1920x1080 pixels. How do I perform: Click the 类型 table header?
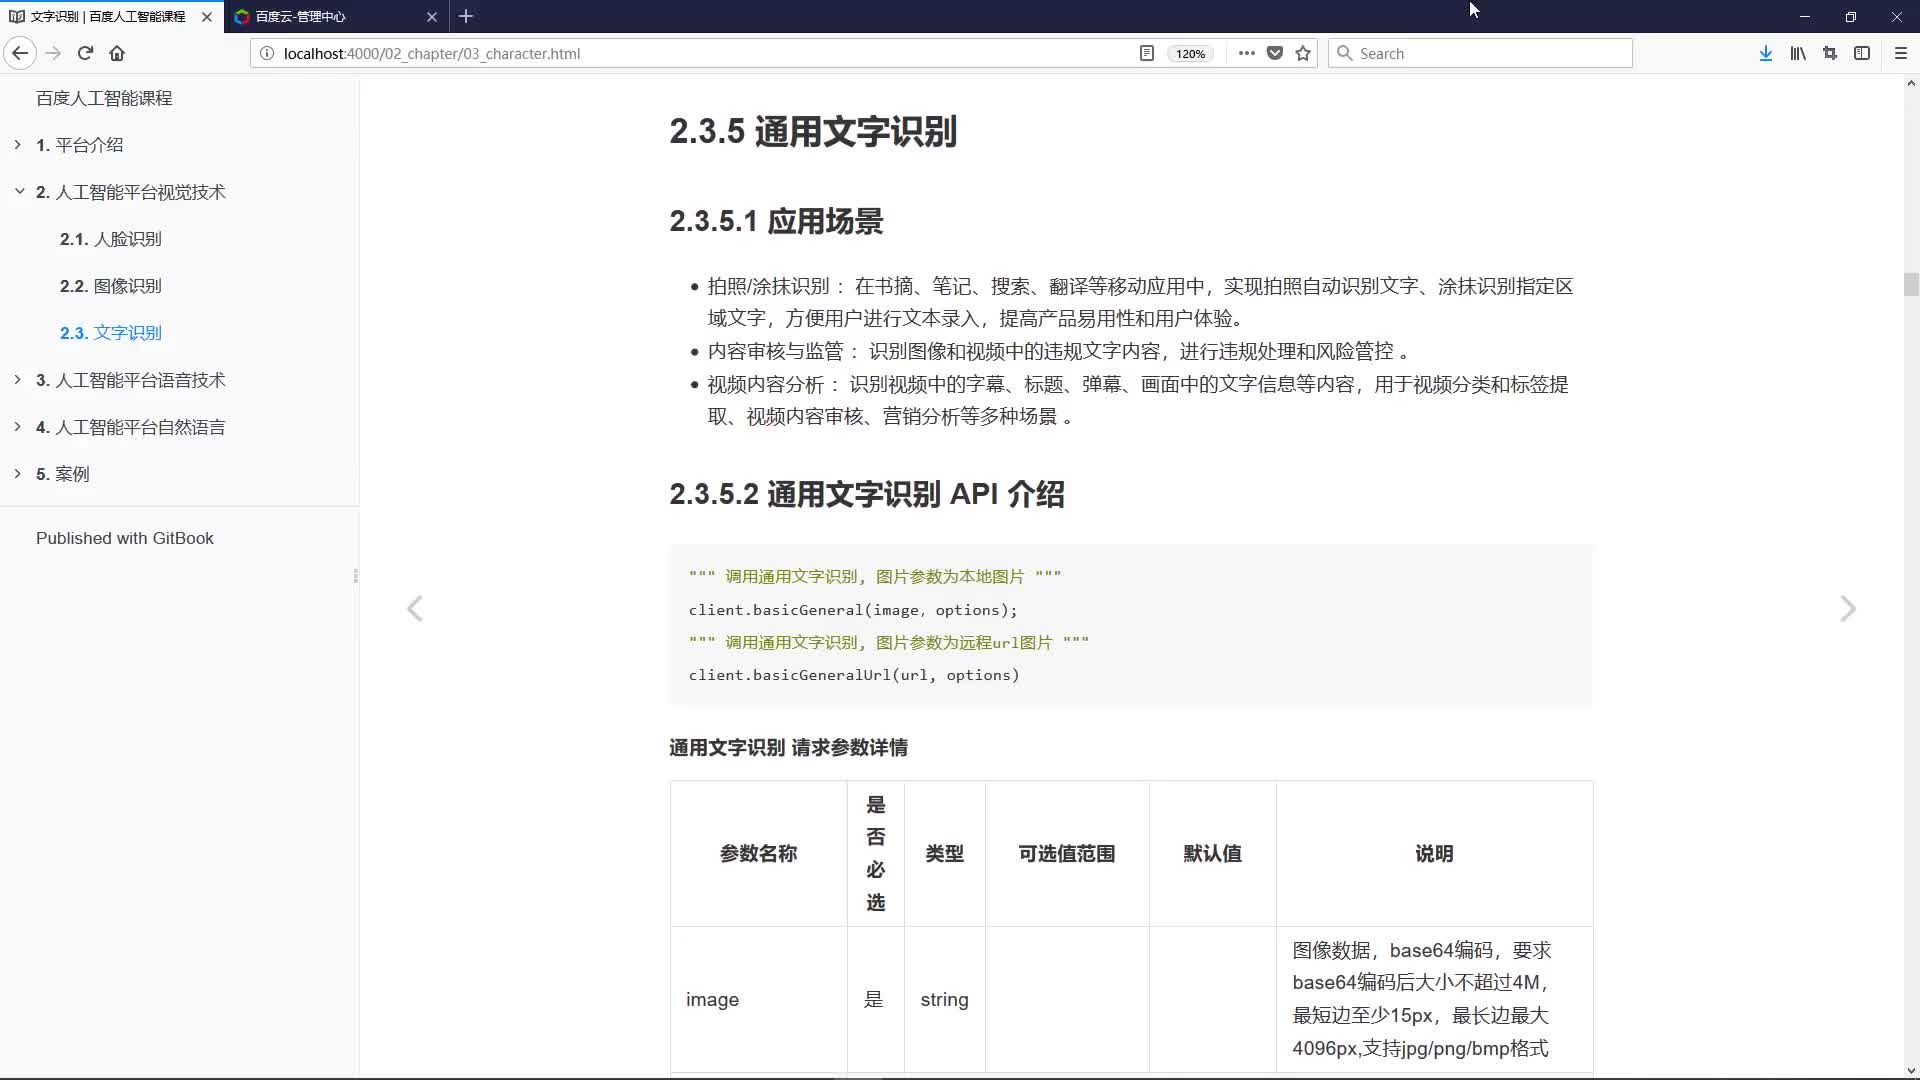click(944, 854)
